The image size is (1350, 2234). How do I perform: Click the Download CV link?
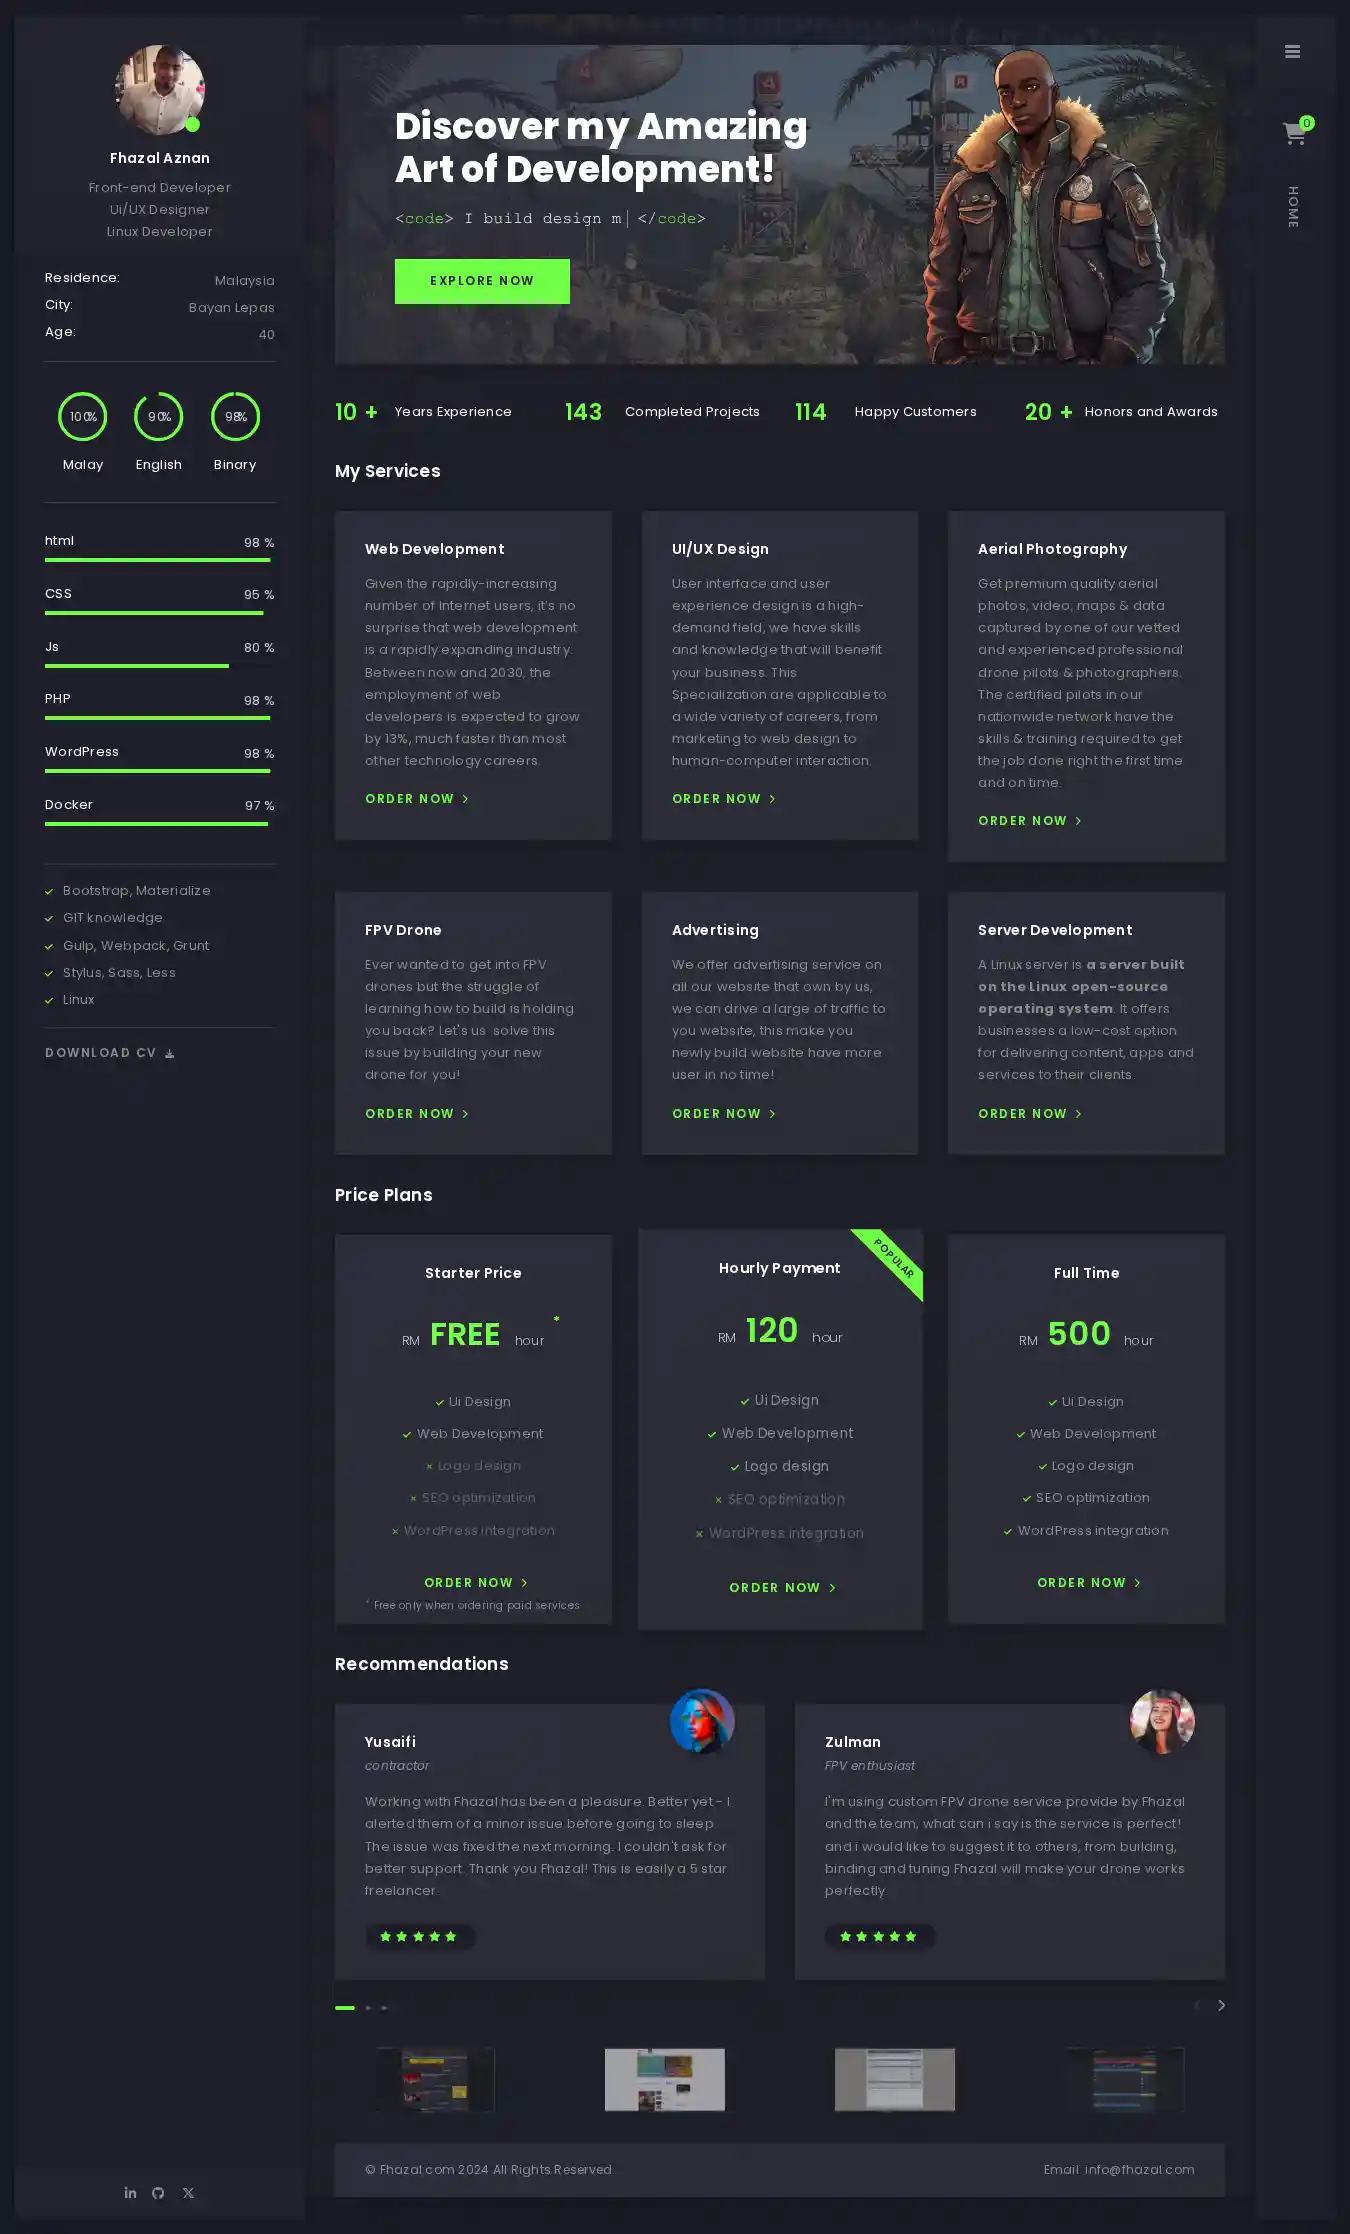110,1053
